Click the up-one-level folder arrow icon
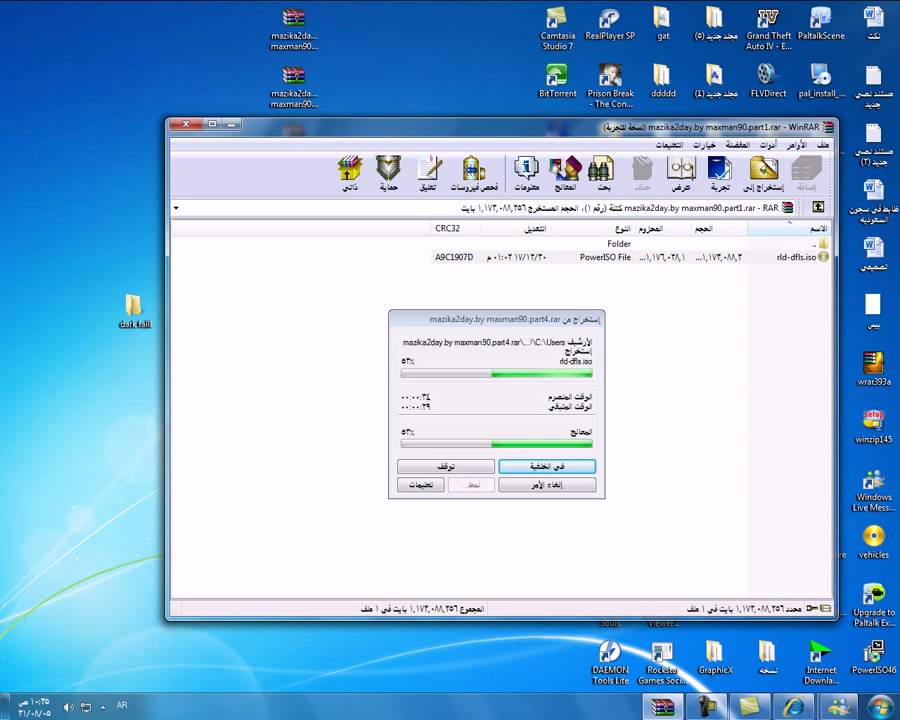Image resolution: width=900 pixels, height=720 pixels. (818, 207)
